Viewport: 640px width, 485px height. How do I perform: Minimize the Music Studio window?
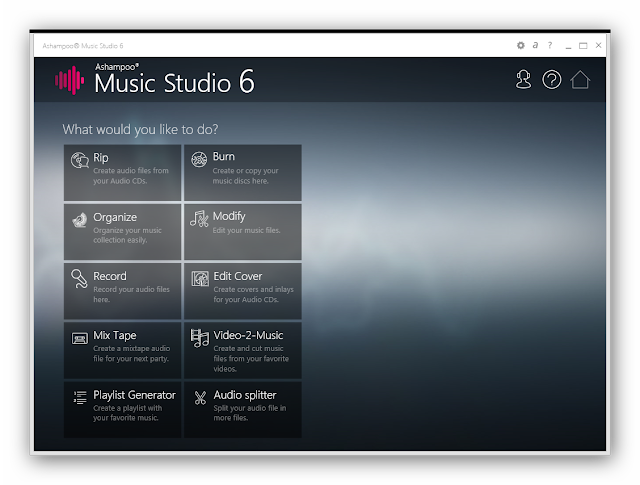pyautogui.click(x=569, y=46)
